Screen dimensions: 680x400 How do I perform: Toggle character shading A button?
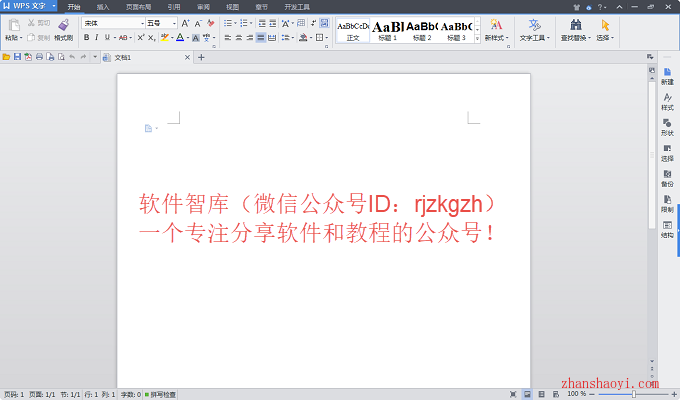click(196, 38)
